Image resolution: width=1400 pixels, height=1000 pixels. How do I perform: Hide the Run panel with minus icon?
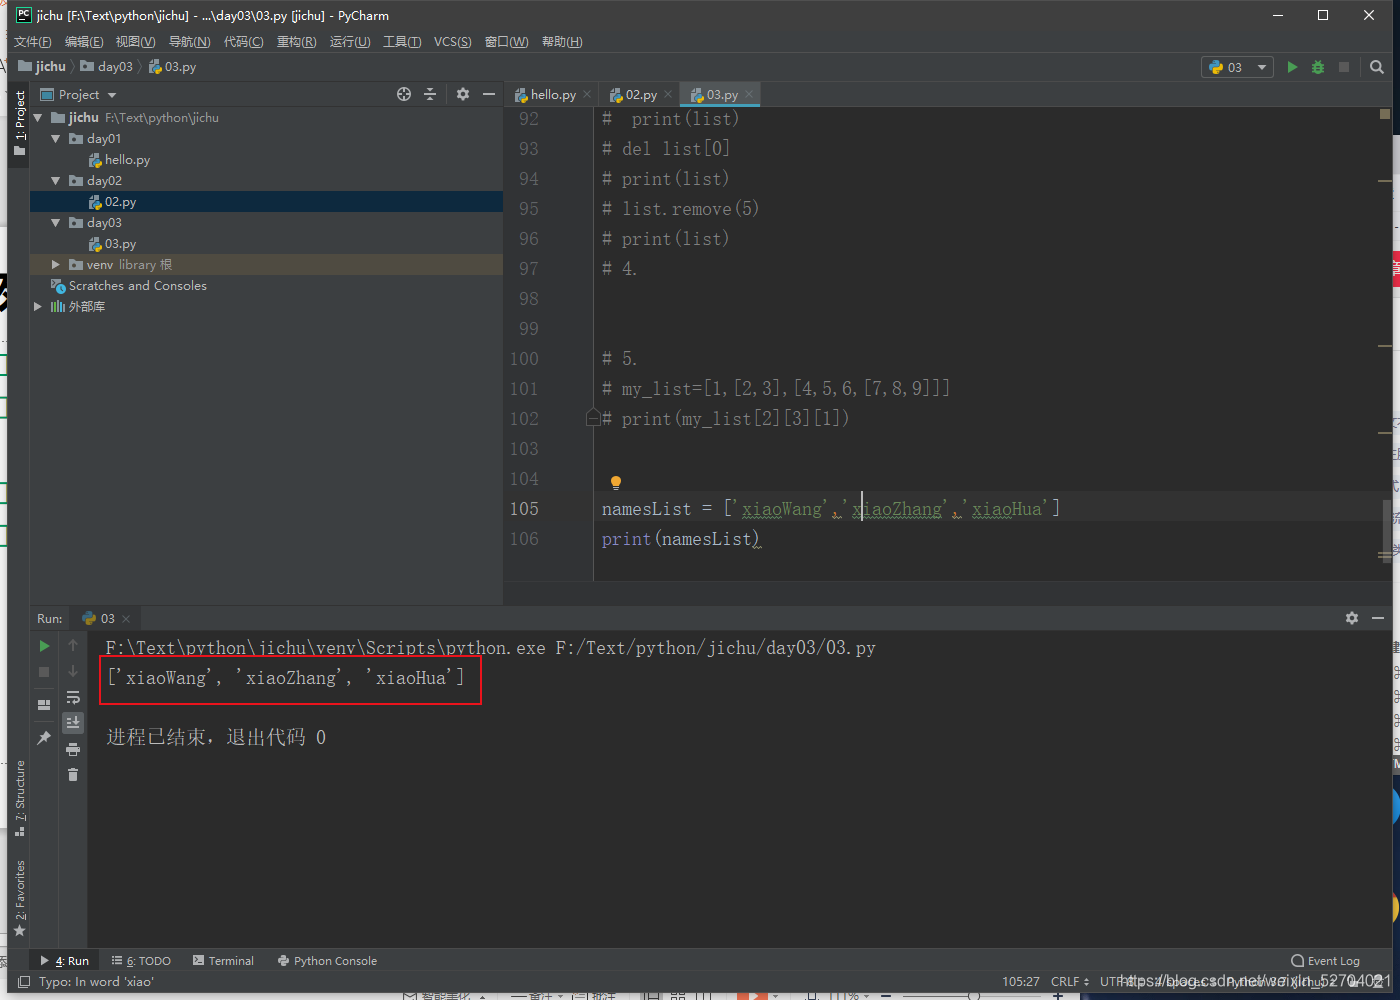click(x=1378, y=618)
